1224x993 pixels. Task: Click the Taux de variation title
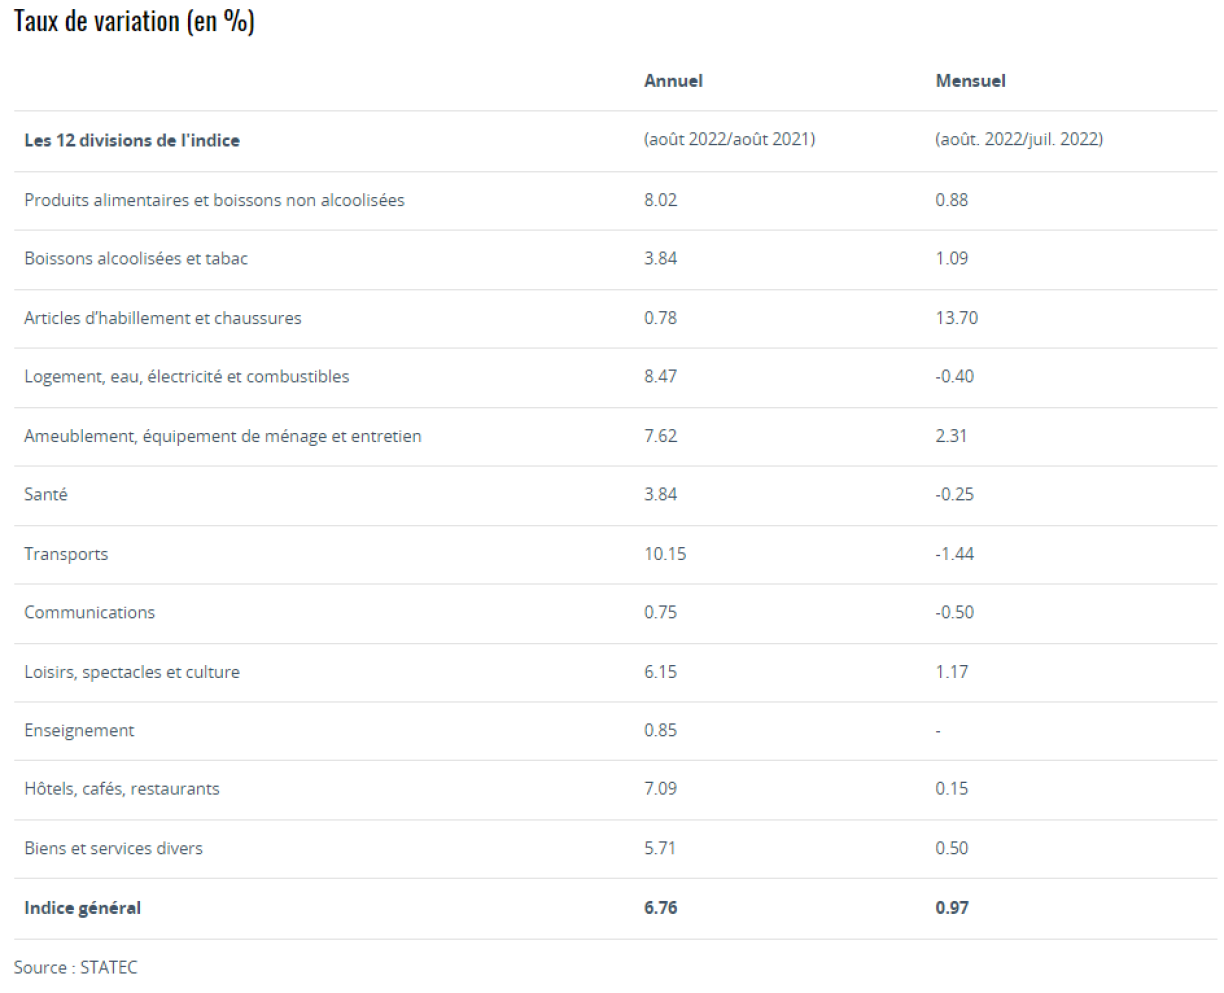pos(134,22)
